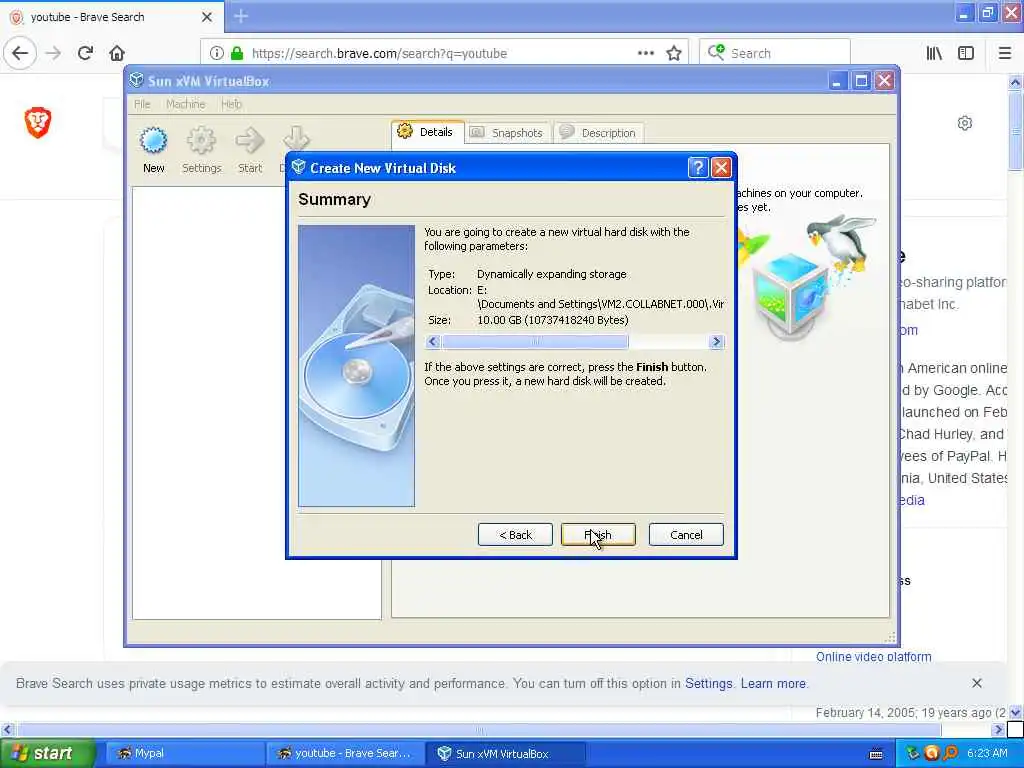Screen dimensions: 1024x768
Task: Open help with the question mark title button
Action: [x=697, y=168]
